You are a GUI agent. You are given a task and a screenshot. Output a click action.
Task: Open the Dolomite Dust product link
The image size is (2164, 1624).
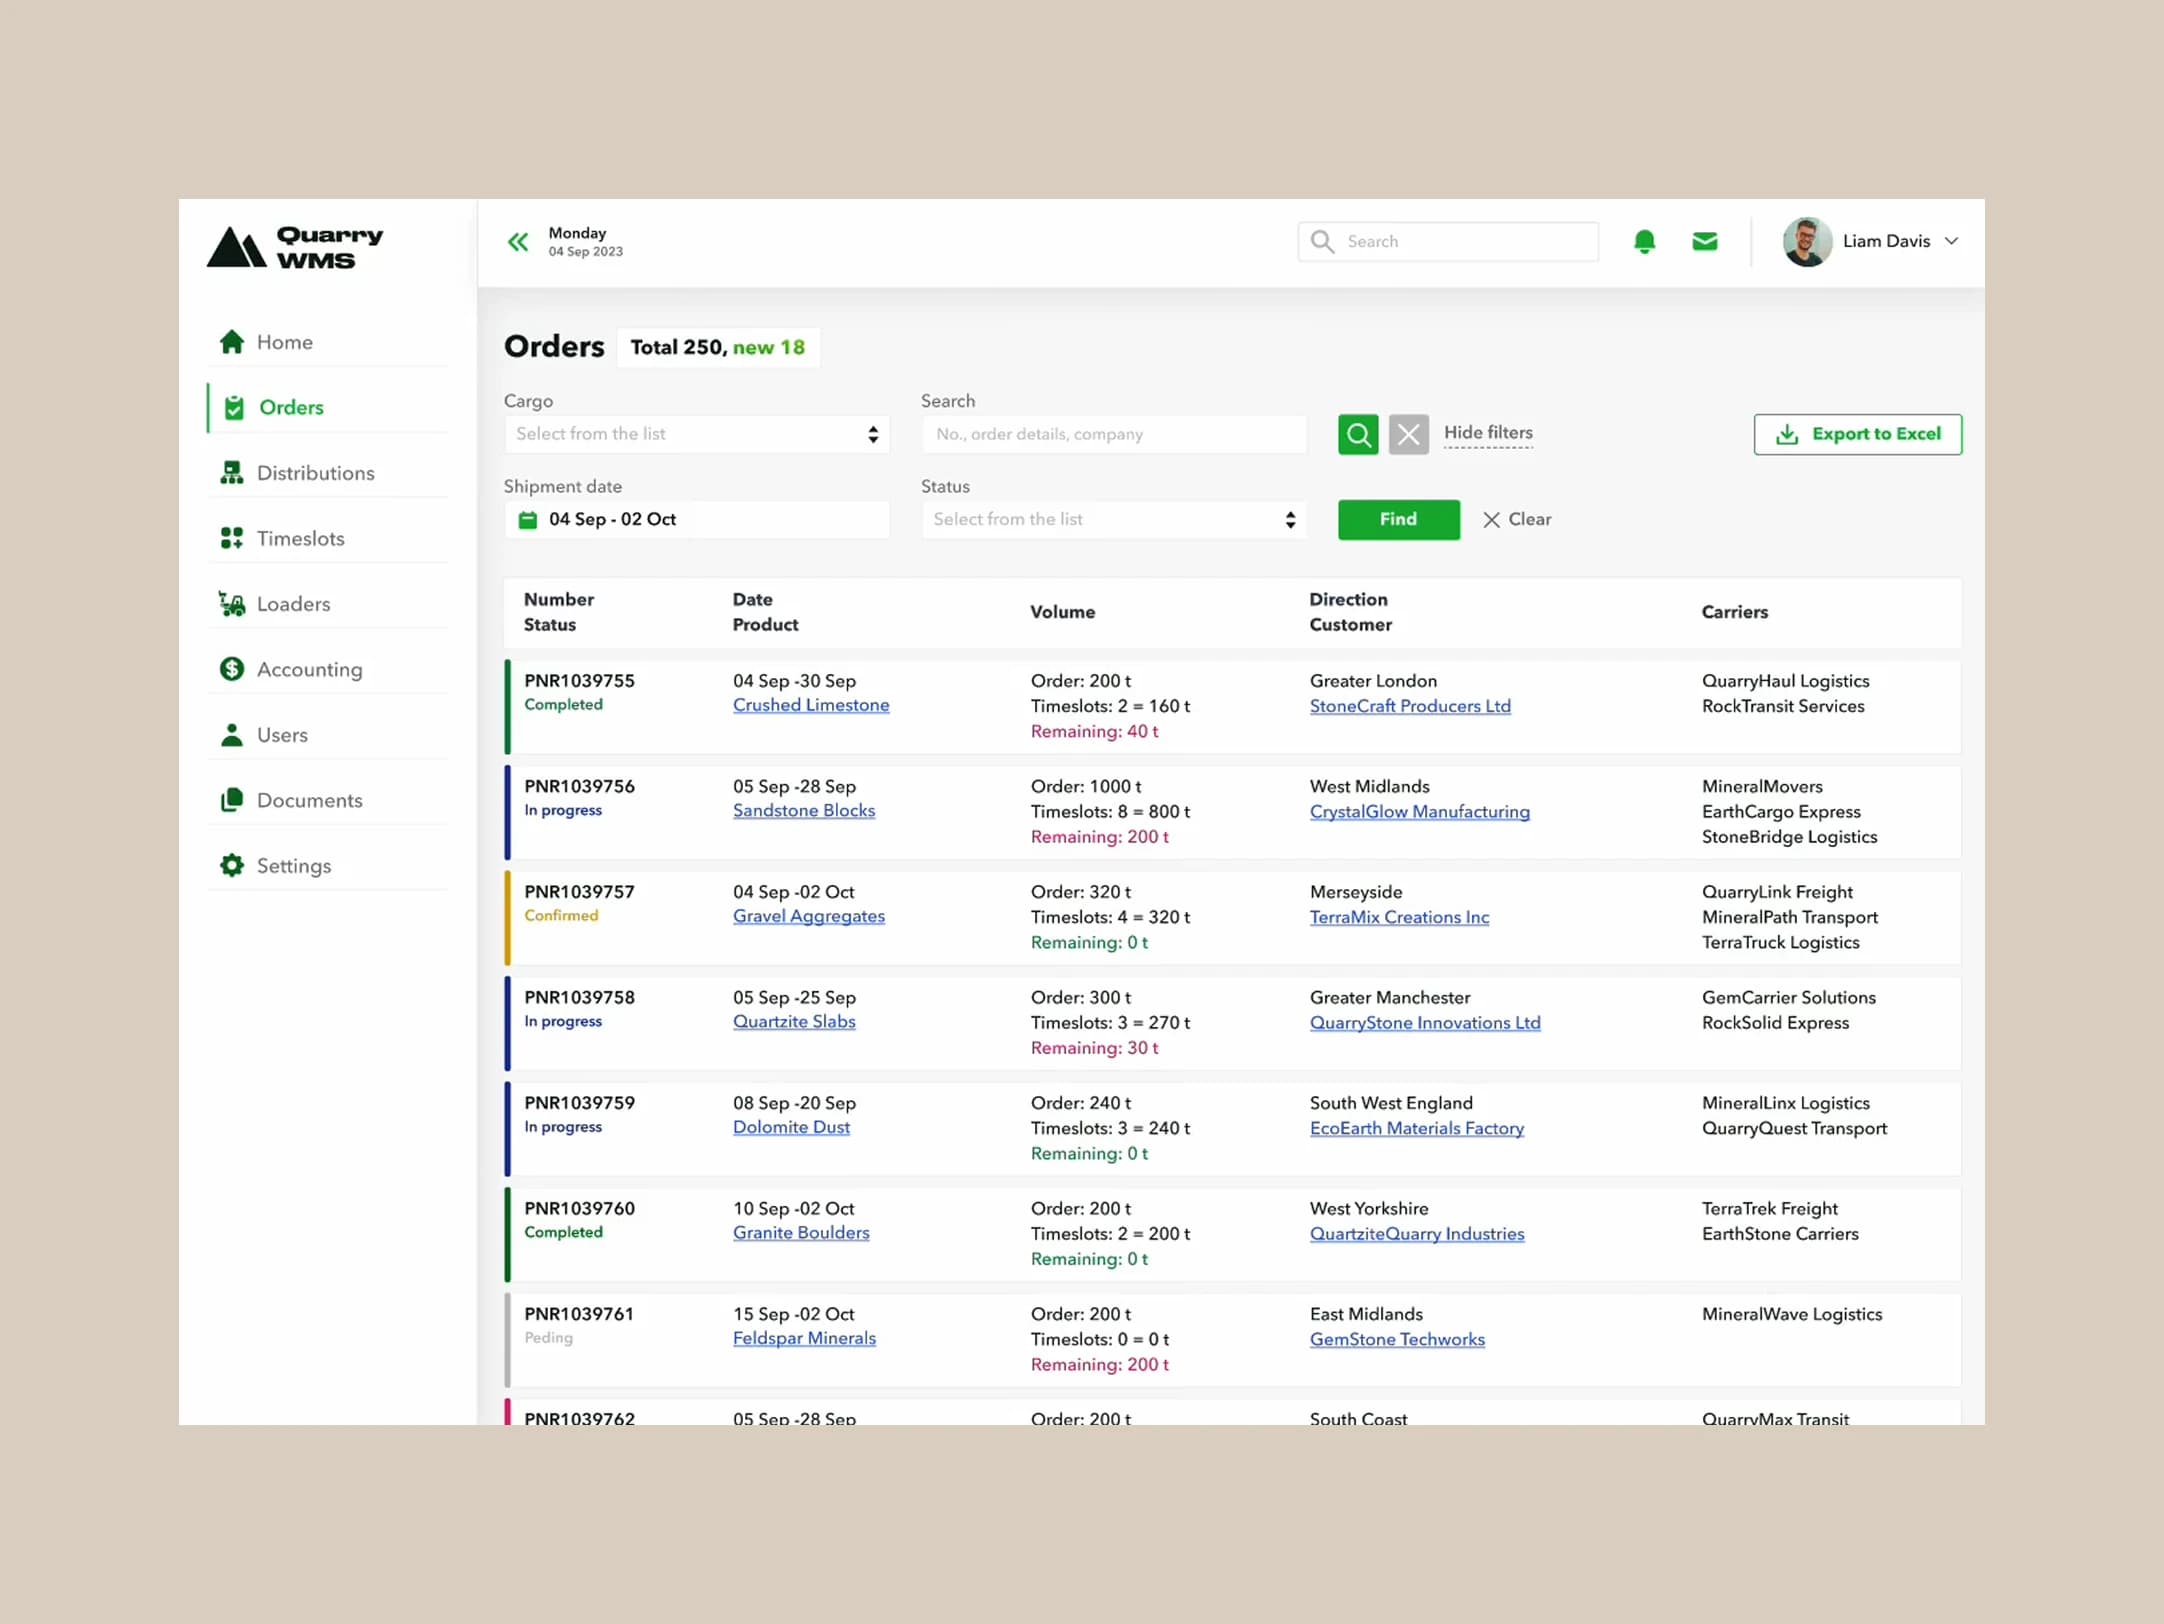(x=791, y=1127)
